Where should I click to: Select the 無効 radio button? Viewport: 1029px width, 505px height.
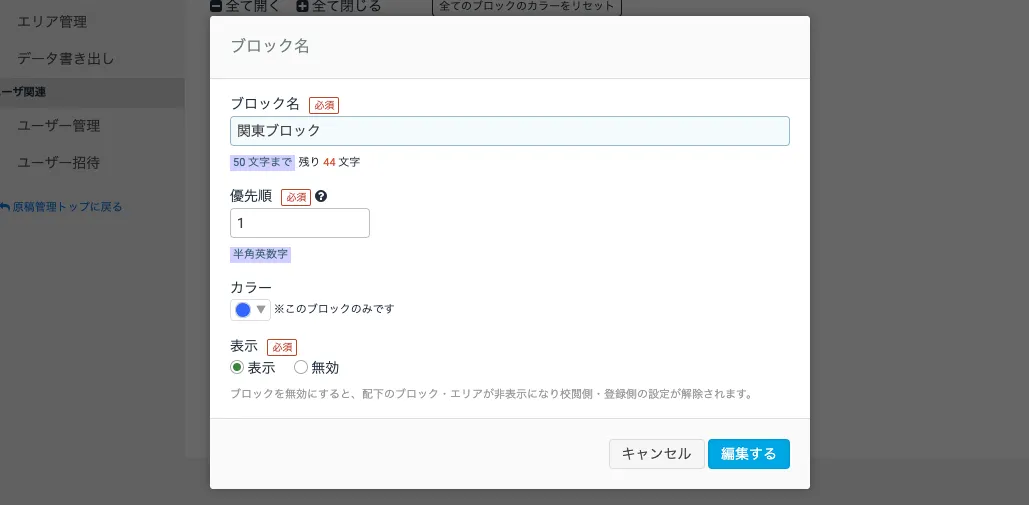pyautogui.click(x=301, y=368)
